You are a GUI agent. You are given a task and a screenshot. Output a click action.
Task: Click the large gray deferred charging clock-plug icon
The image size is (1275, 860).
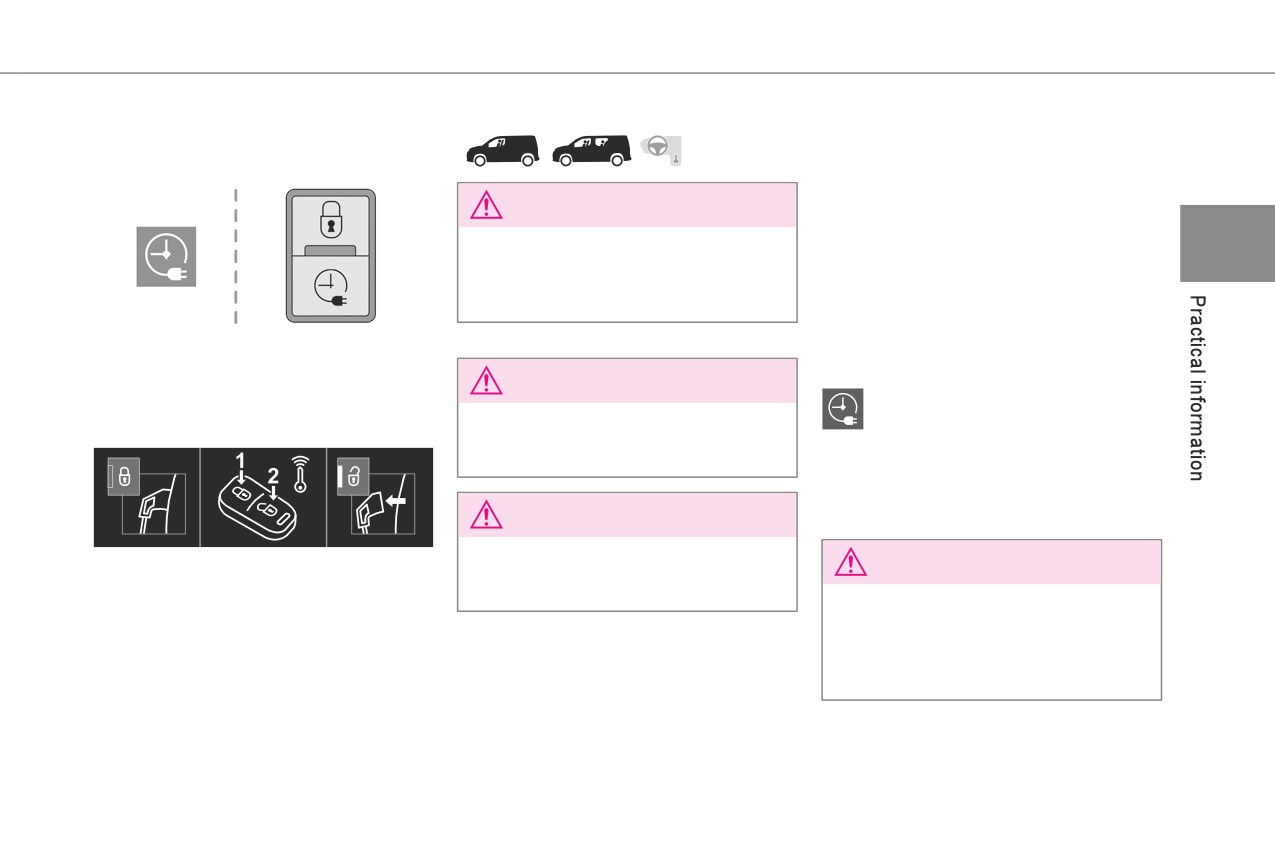[166, 256]
